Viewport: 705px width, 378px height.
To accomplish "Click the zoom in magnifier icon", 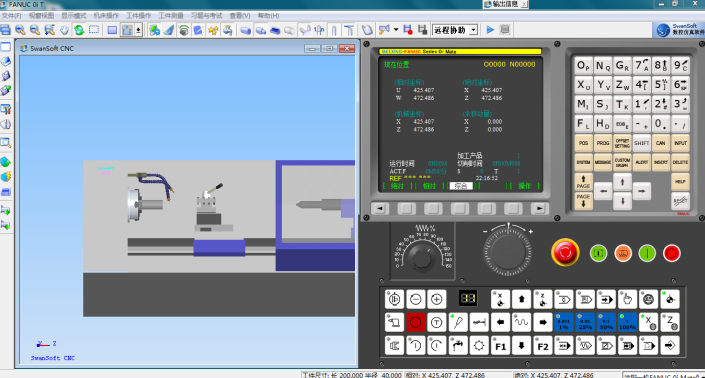I will [x=20, y=30].
